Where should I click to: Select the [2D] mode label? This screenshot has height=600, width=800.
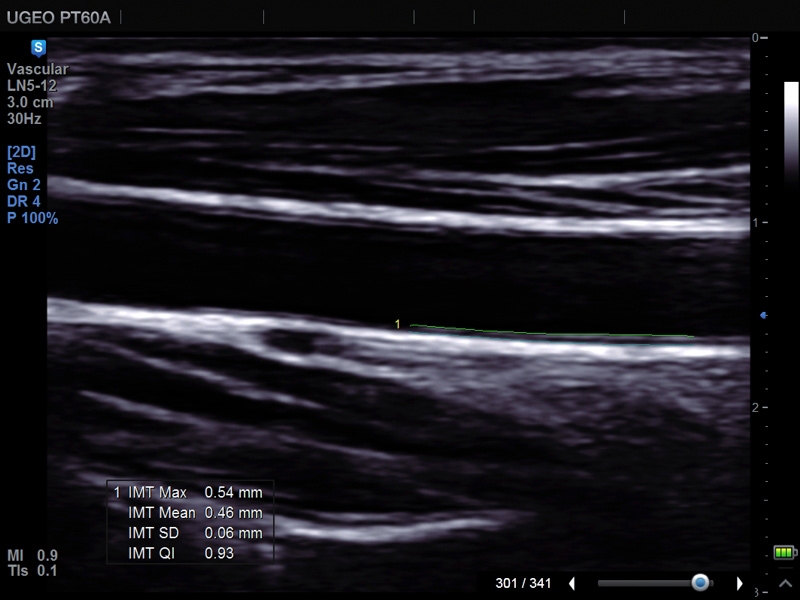[21, 152]
